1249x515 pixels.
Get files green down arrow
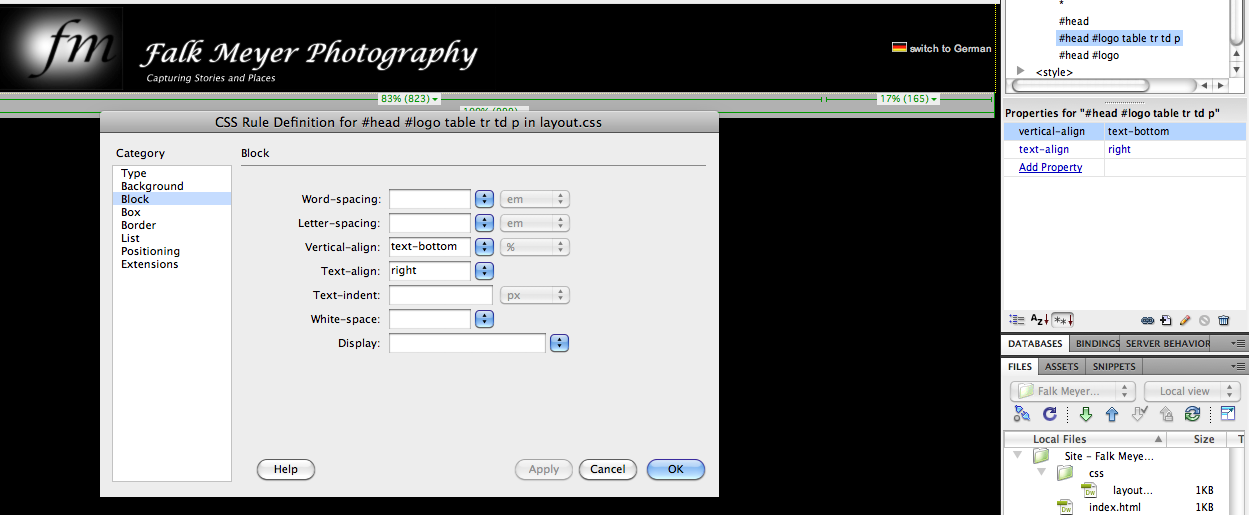pyautogui.click(x=1086, y=414)
